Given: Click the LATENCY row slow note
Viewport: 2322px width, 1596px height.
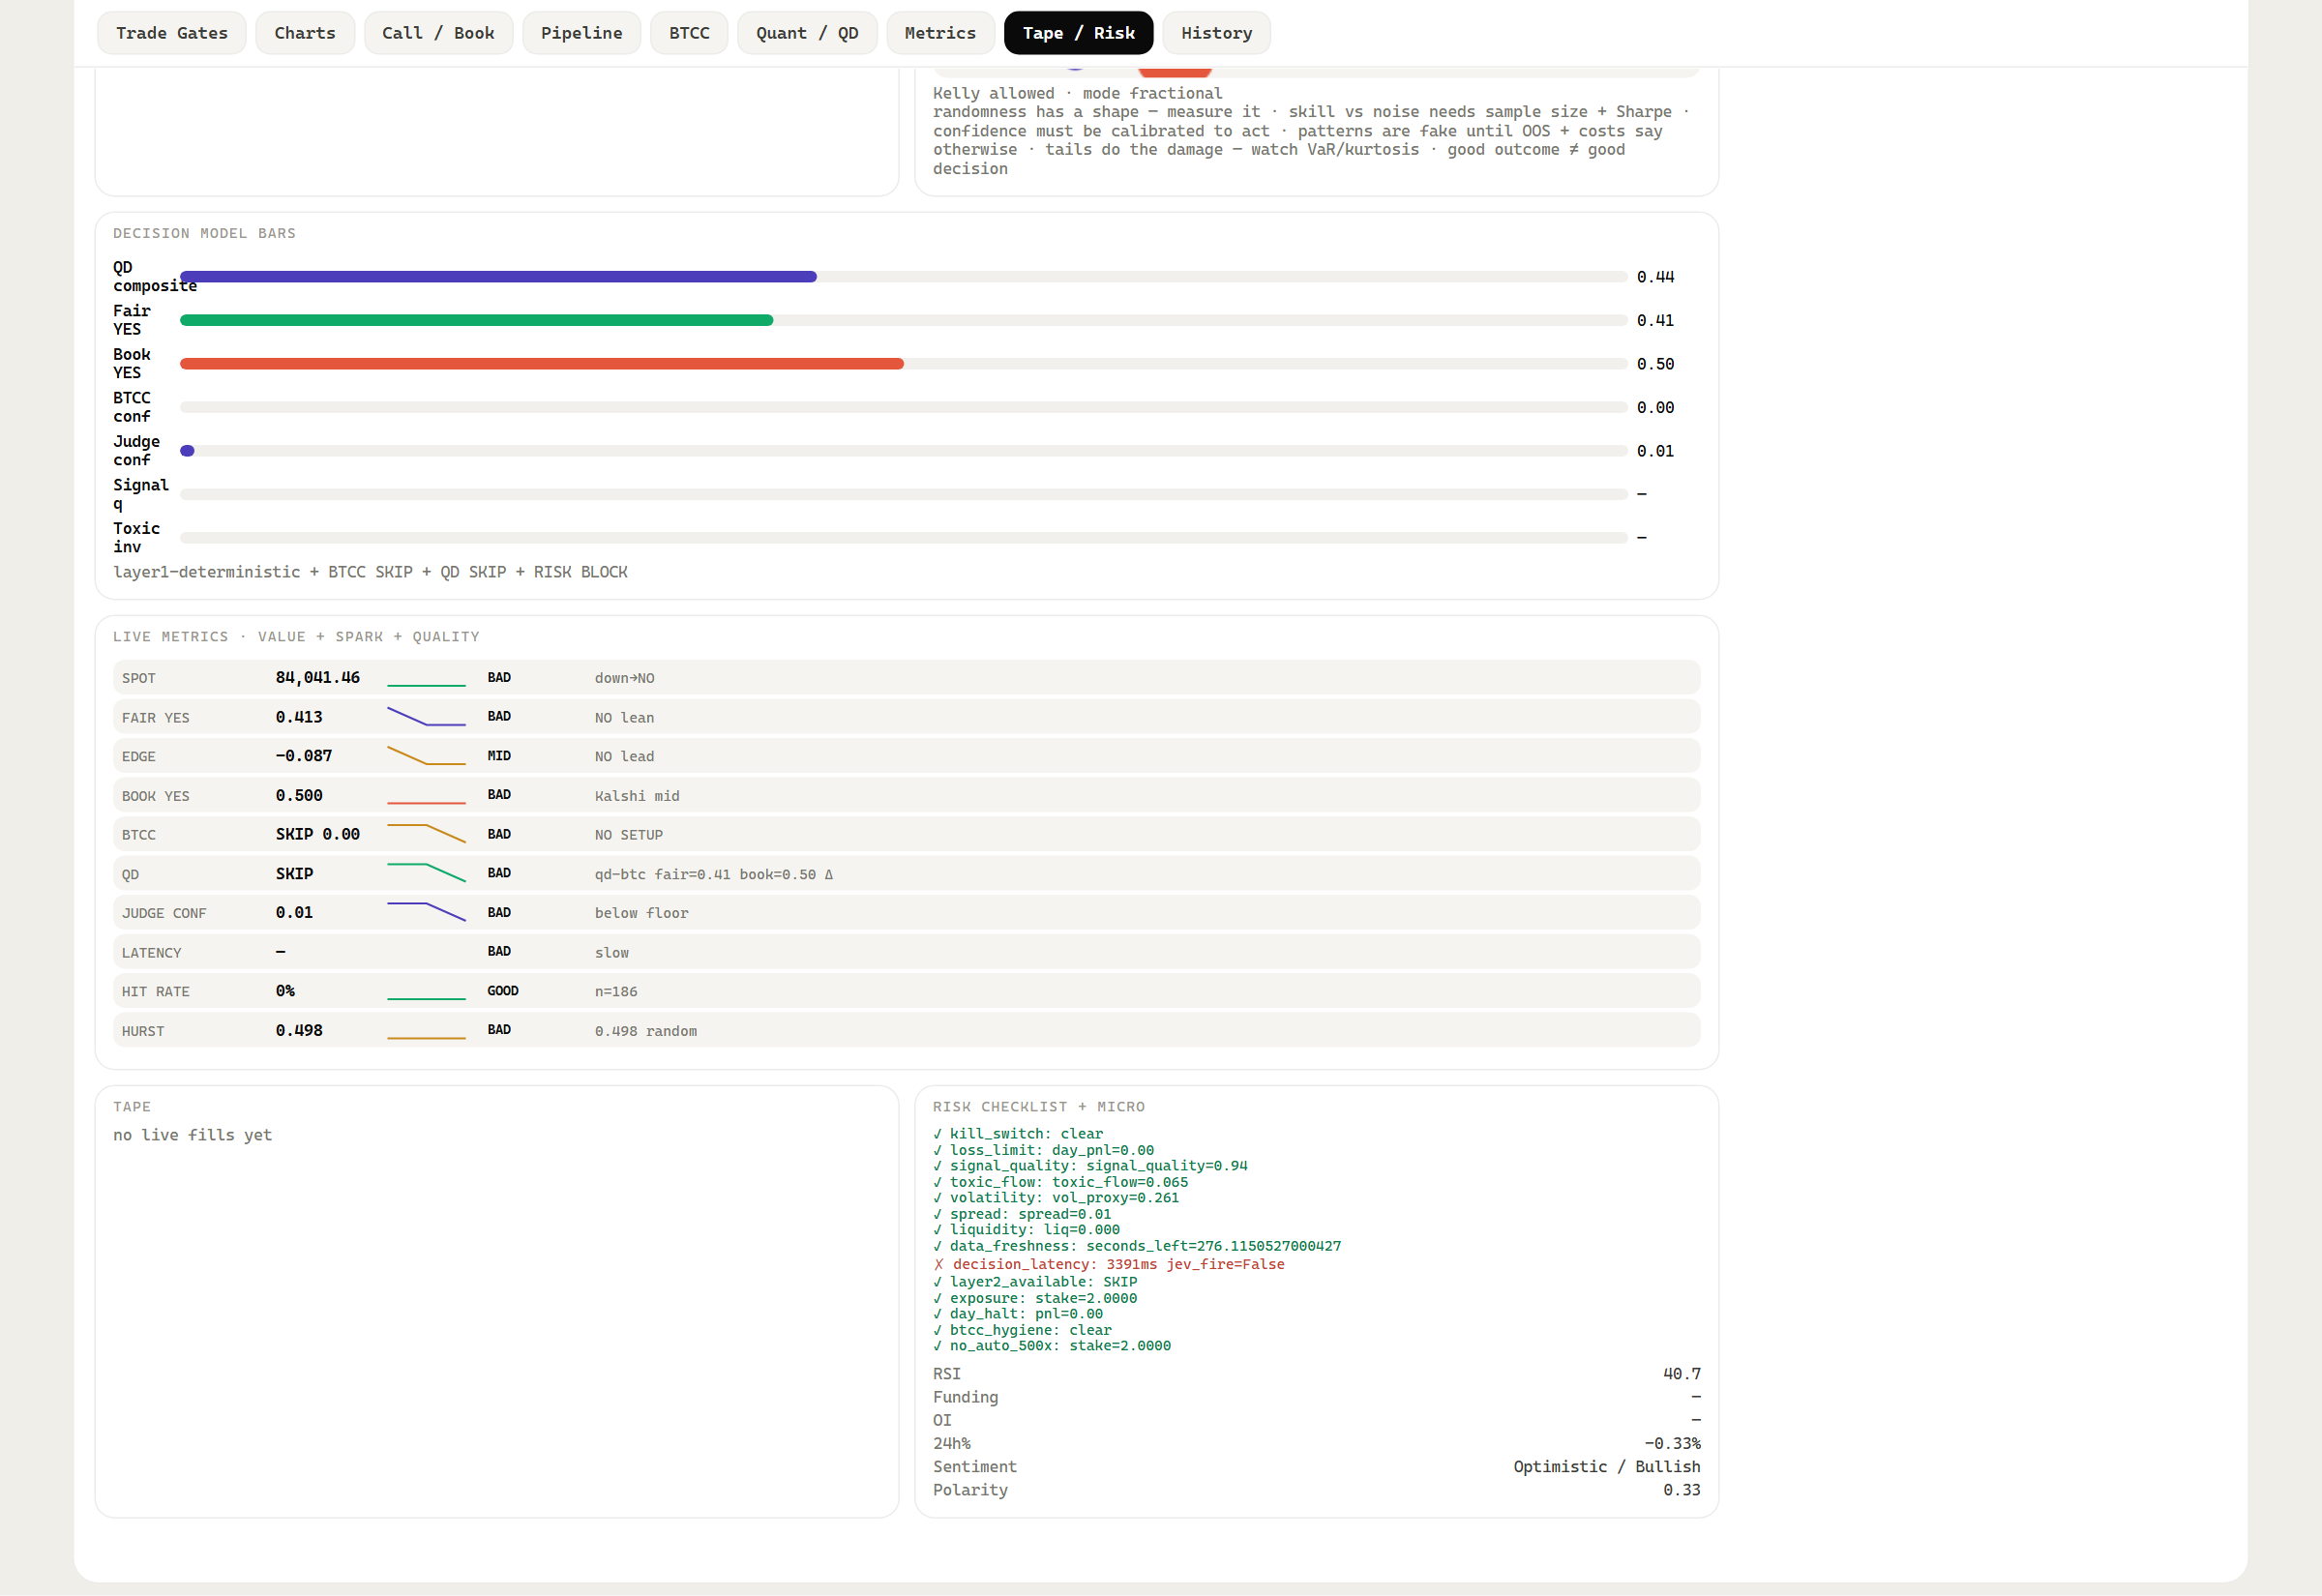Looking at the screenshot, I should tap(612, 953).
